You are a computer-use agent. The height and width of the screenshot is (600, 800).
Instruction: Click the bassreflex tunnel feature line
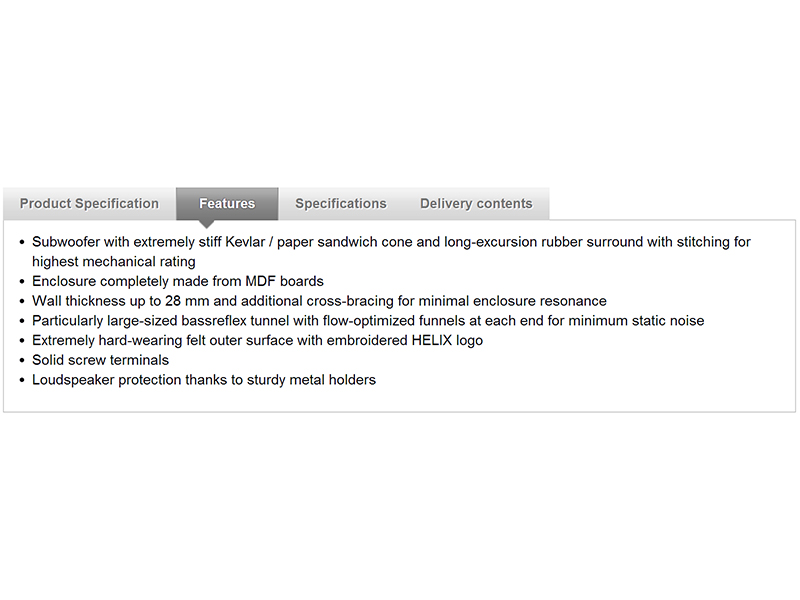(368, 321)
